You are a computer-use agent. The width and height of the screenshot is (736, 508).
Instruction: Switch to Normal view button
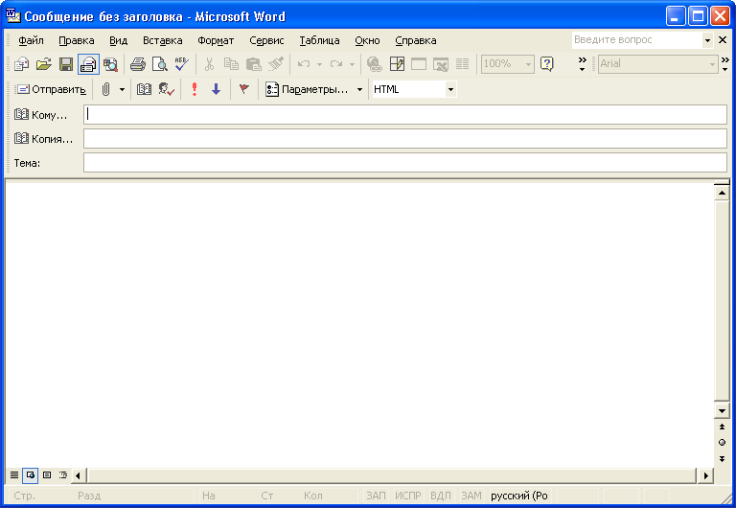[15, 475]
